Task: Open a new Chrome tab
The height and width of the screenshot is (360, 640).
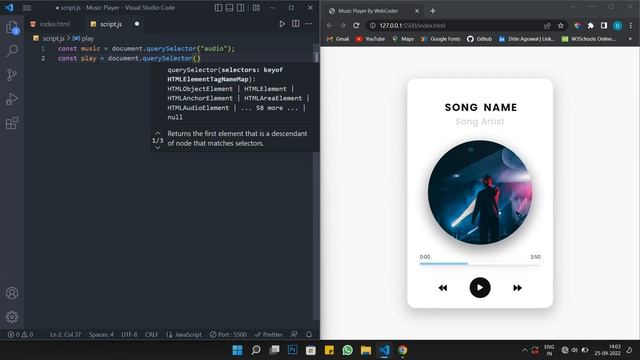Action: coord(433,11)
